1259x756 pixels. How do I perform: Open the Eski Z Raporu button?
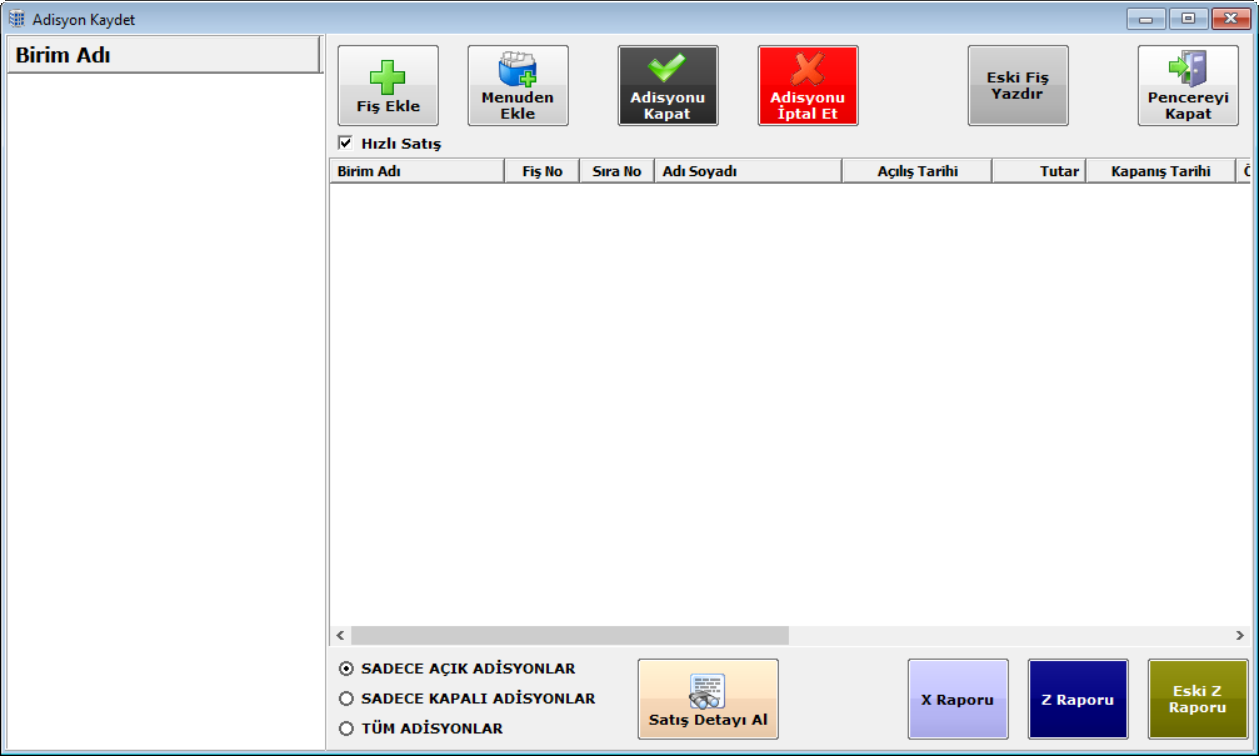(1197, 699)
